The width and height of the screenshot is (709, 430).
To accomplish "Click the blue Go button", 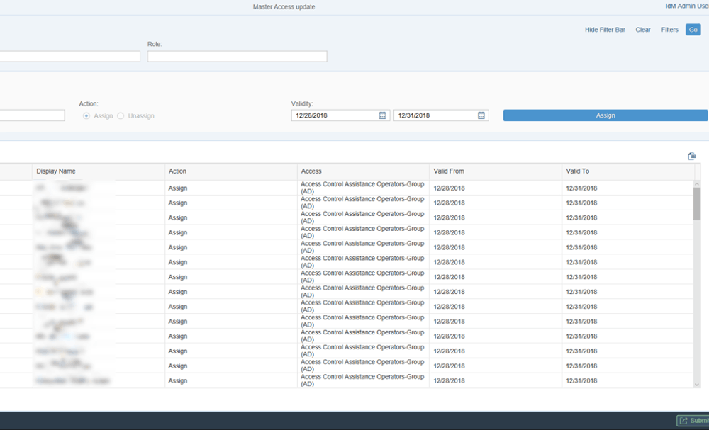I will coord(693,29).
